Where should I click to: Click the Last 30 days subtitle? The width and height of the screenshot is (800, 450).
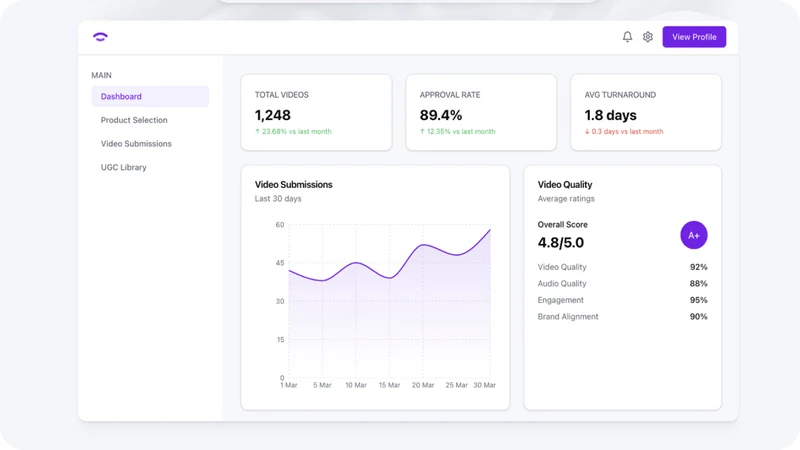[x=278, y=198]
